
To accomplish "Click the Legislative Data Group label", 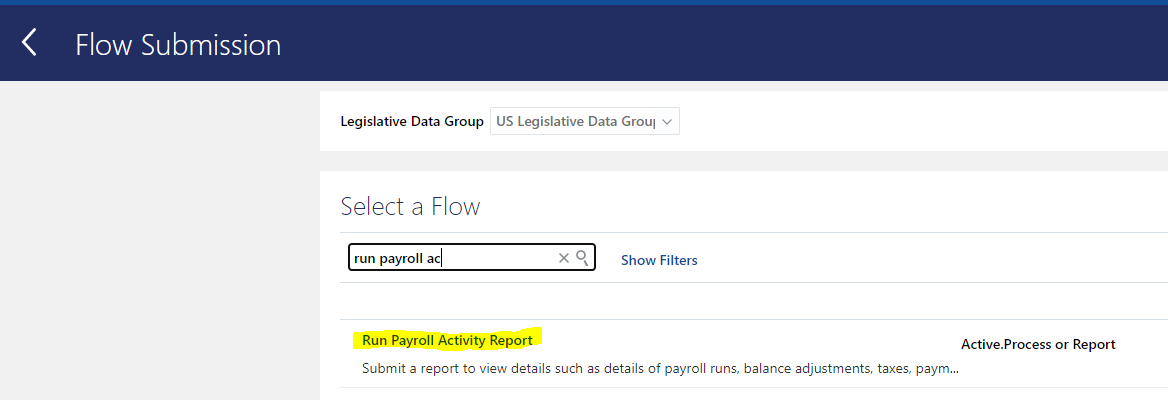I will (x=412, y=121).
